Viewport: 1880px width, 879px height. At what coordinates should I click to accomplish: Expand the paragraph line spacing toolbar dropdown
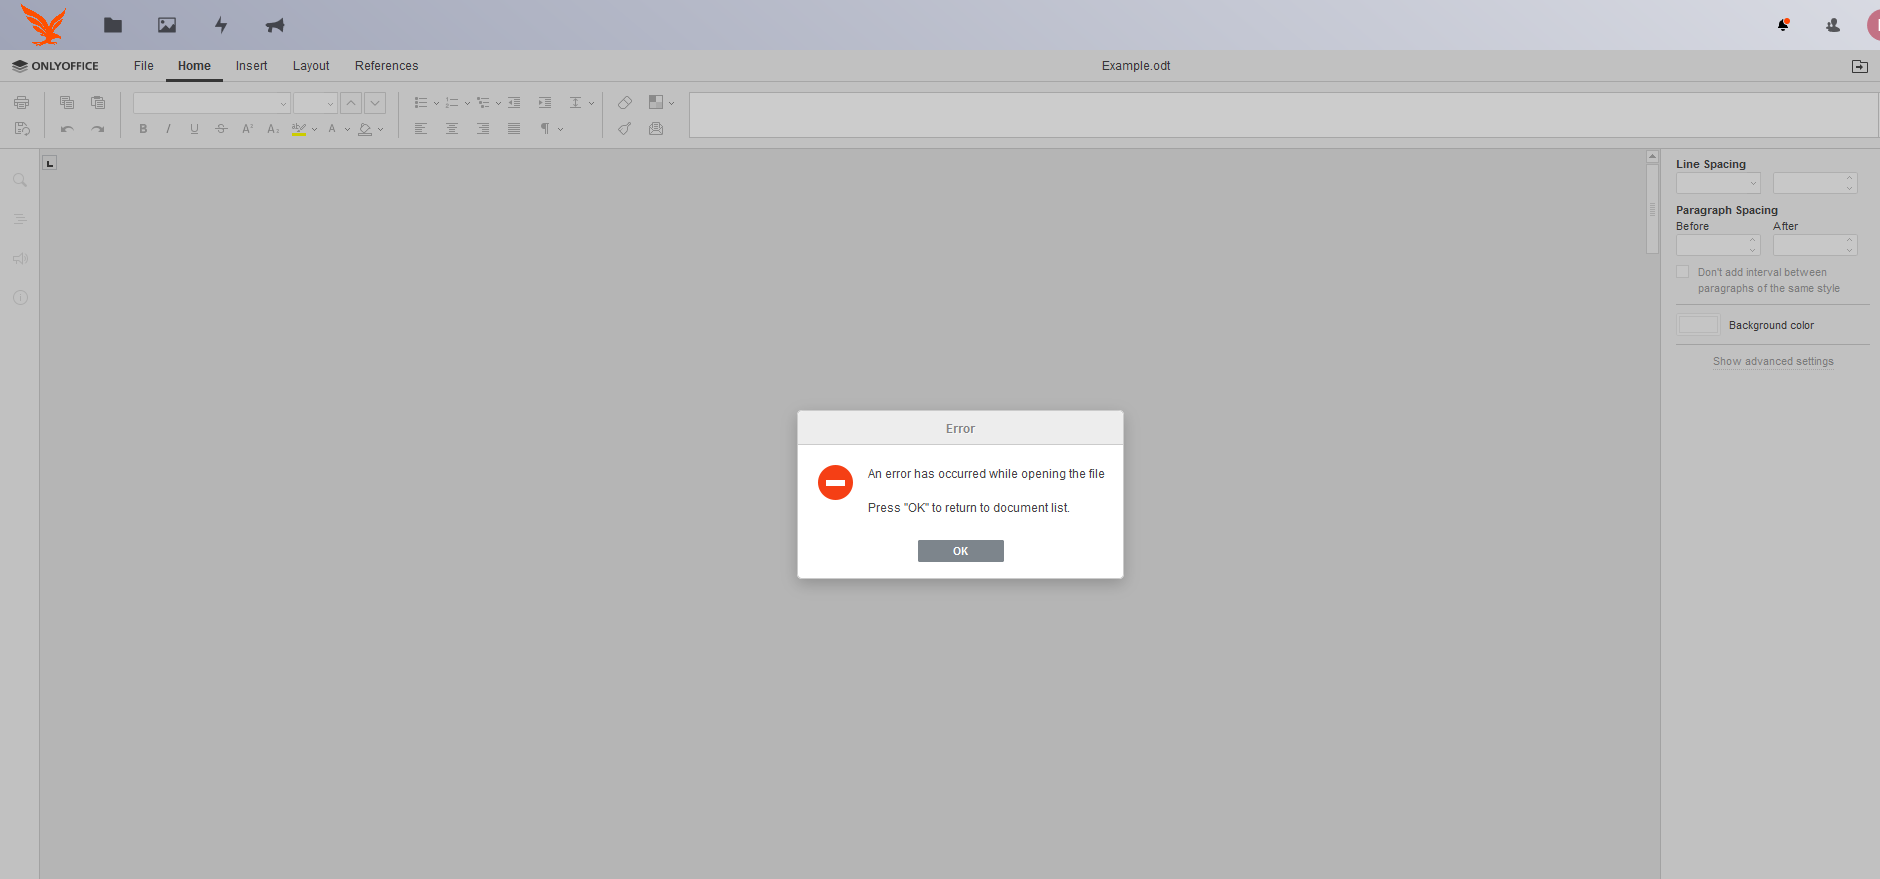(x=591, y=103)
